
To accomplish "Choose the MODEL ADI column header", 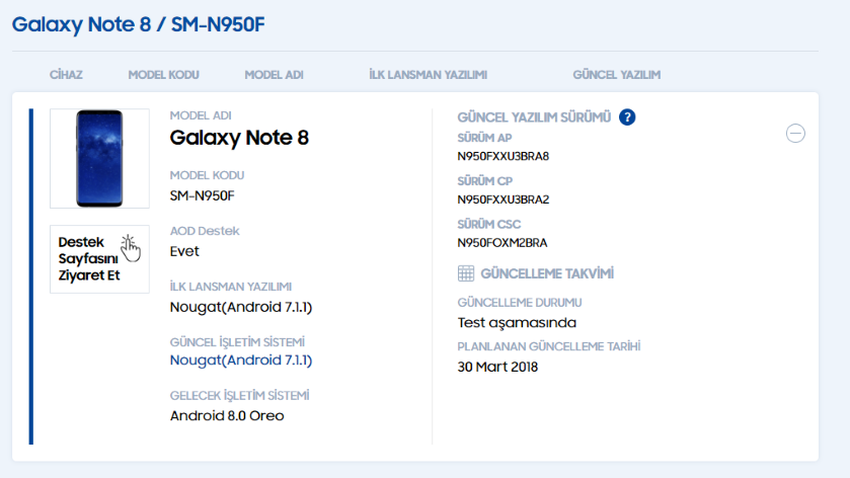I will [274, 75].
